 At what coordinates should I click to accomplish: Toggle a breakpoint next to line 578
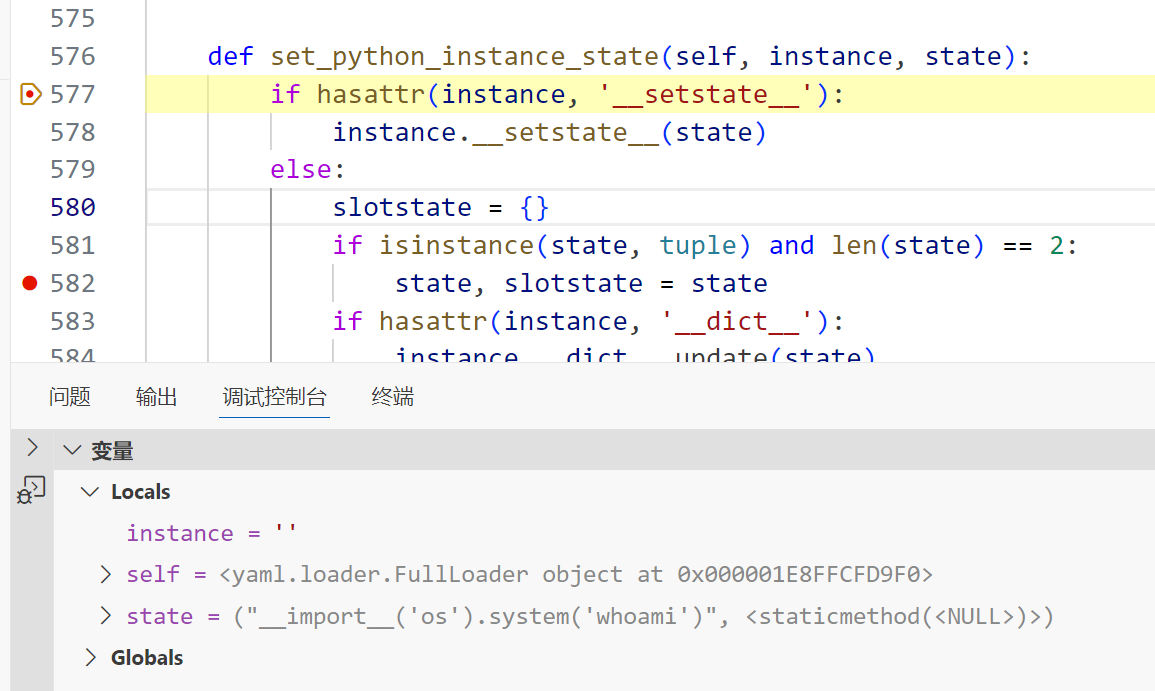pos(30,132)
